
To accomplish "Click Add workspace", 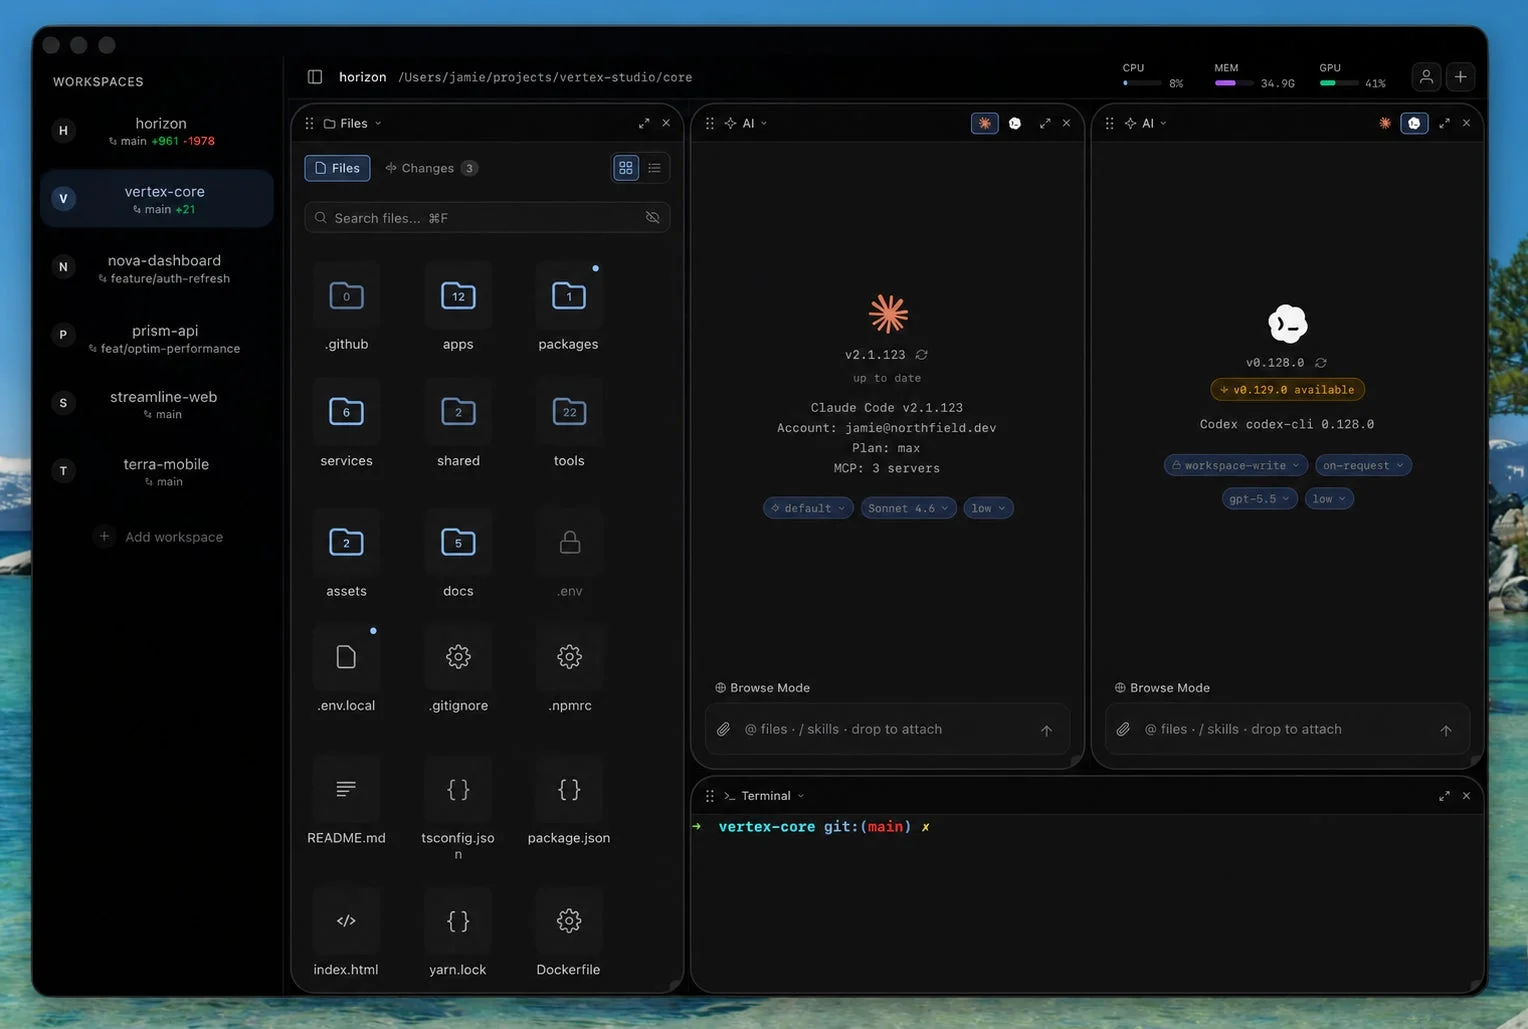I will point(160,537).
